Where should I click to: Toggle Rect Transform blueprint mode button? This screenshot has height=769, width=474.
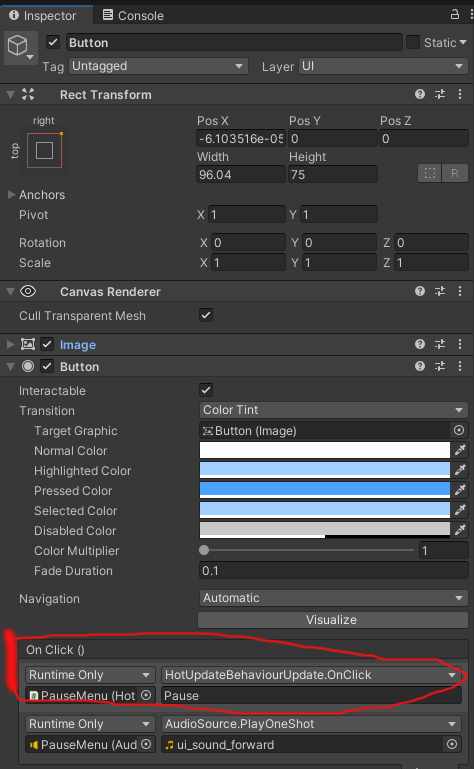tap(430, 173)
